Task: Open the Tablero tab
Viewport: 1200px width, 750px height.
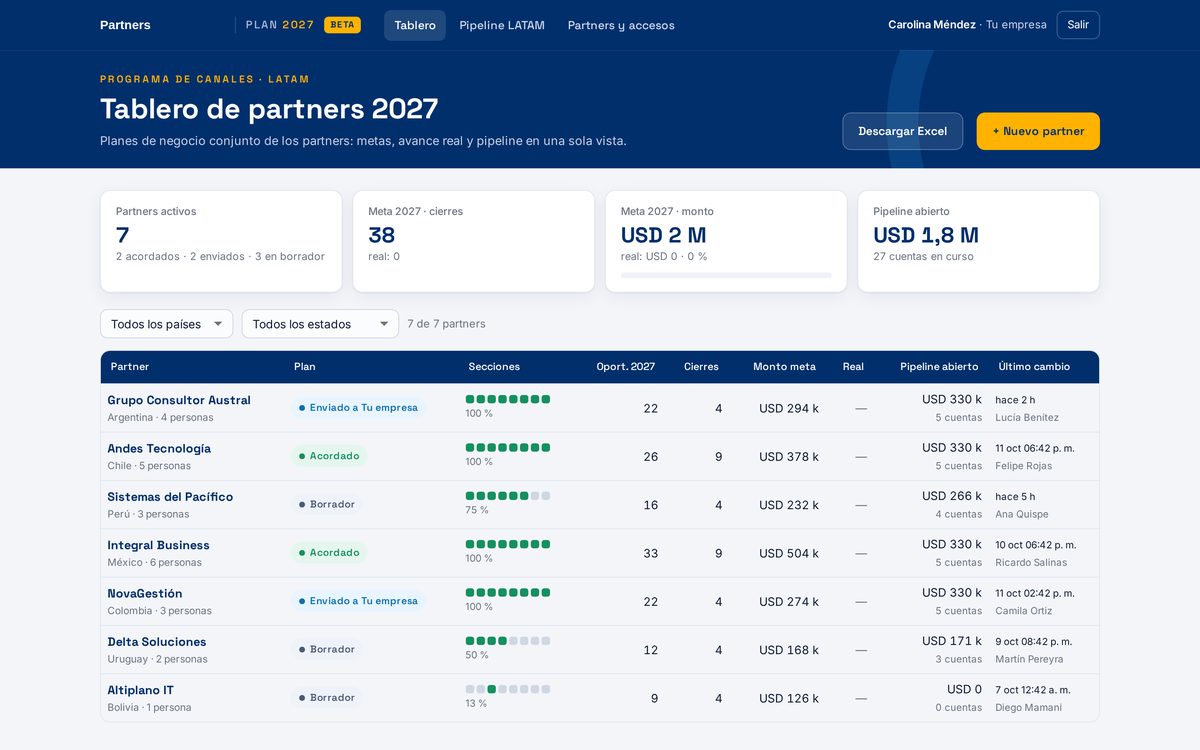Action: 415,25
